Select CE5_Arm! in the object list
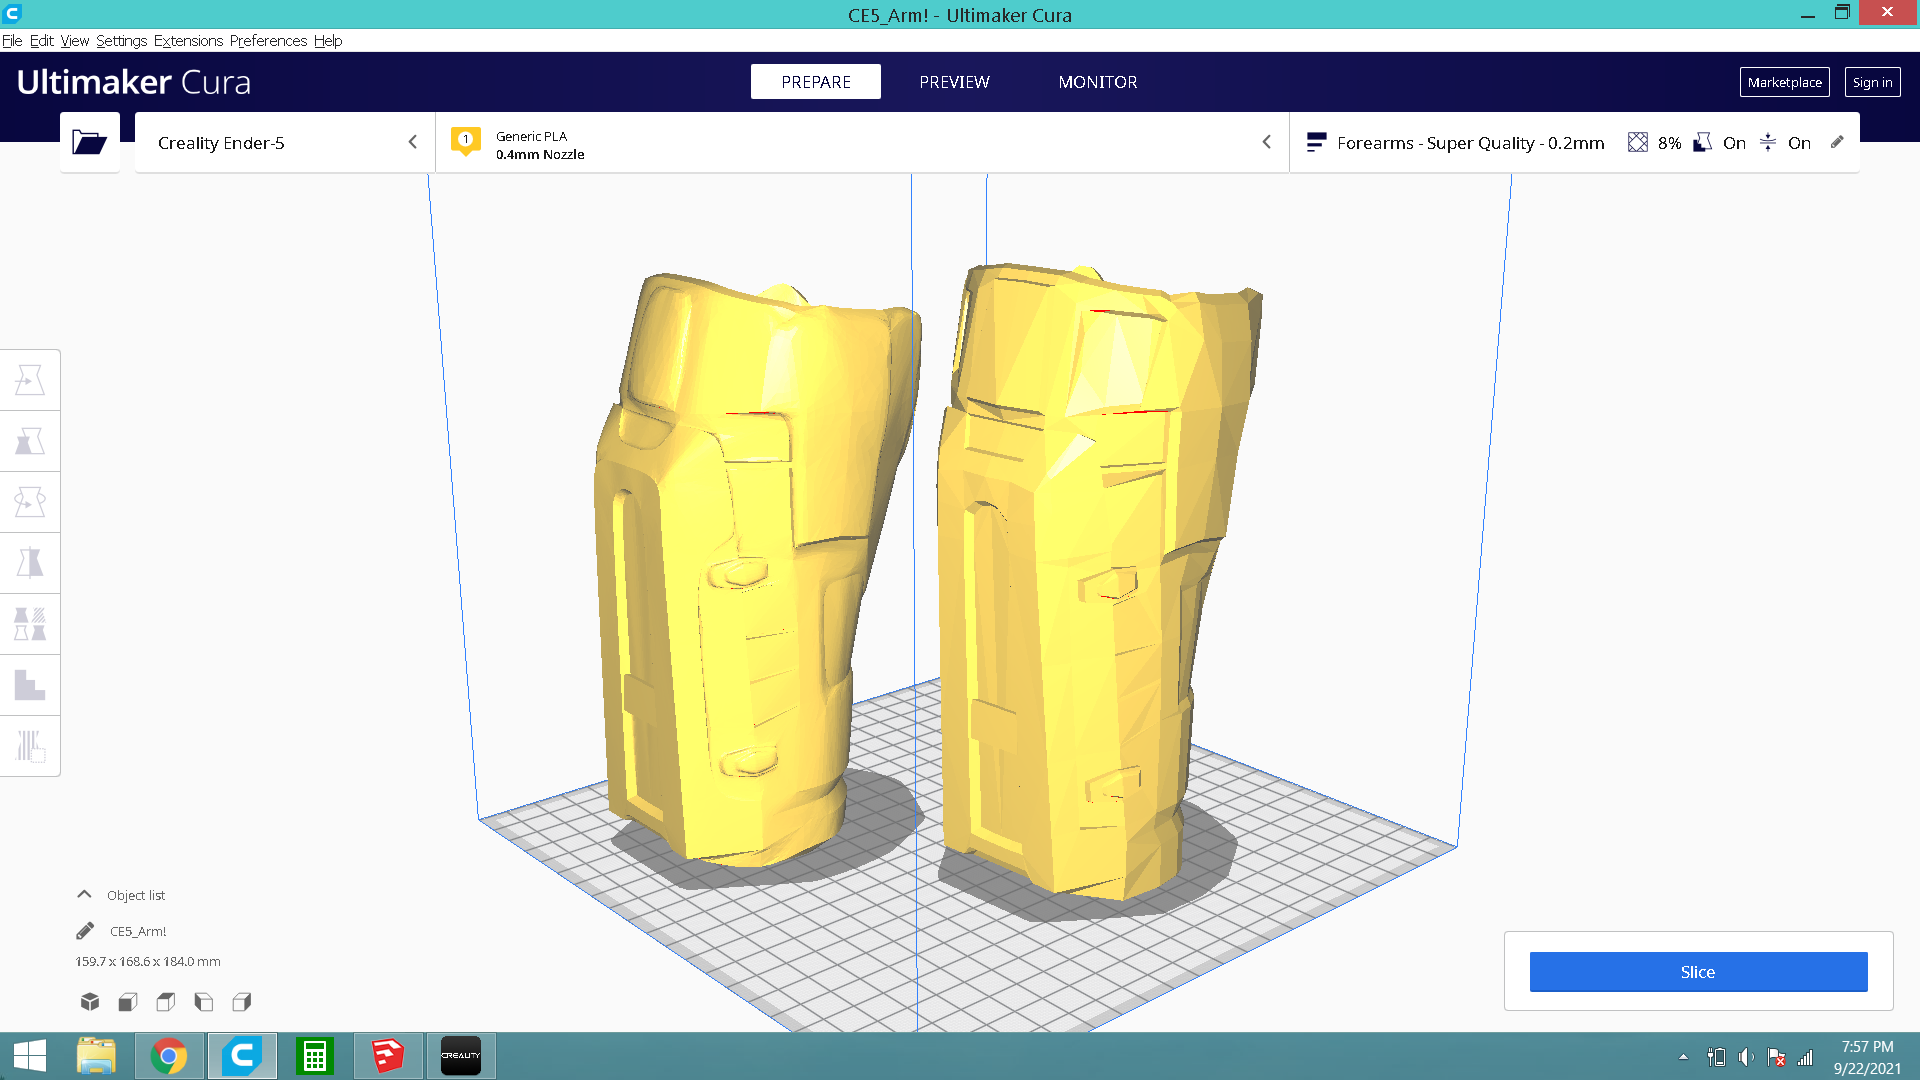Viewport: 1920px width, 1080px height. click(x=138, y=931)
